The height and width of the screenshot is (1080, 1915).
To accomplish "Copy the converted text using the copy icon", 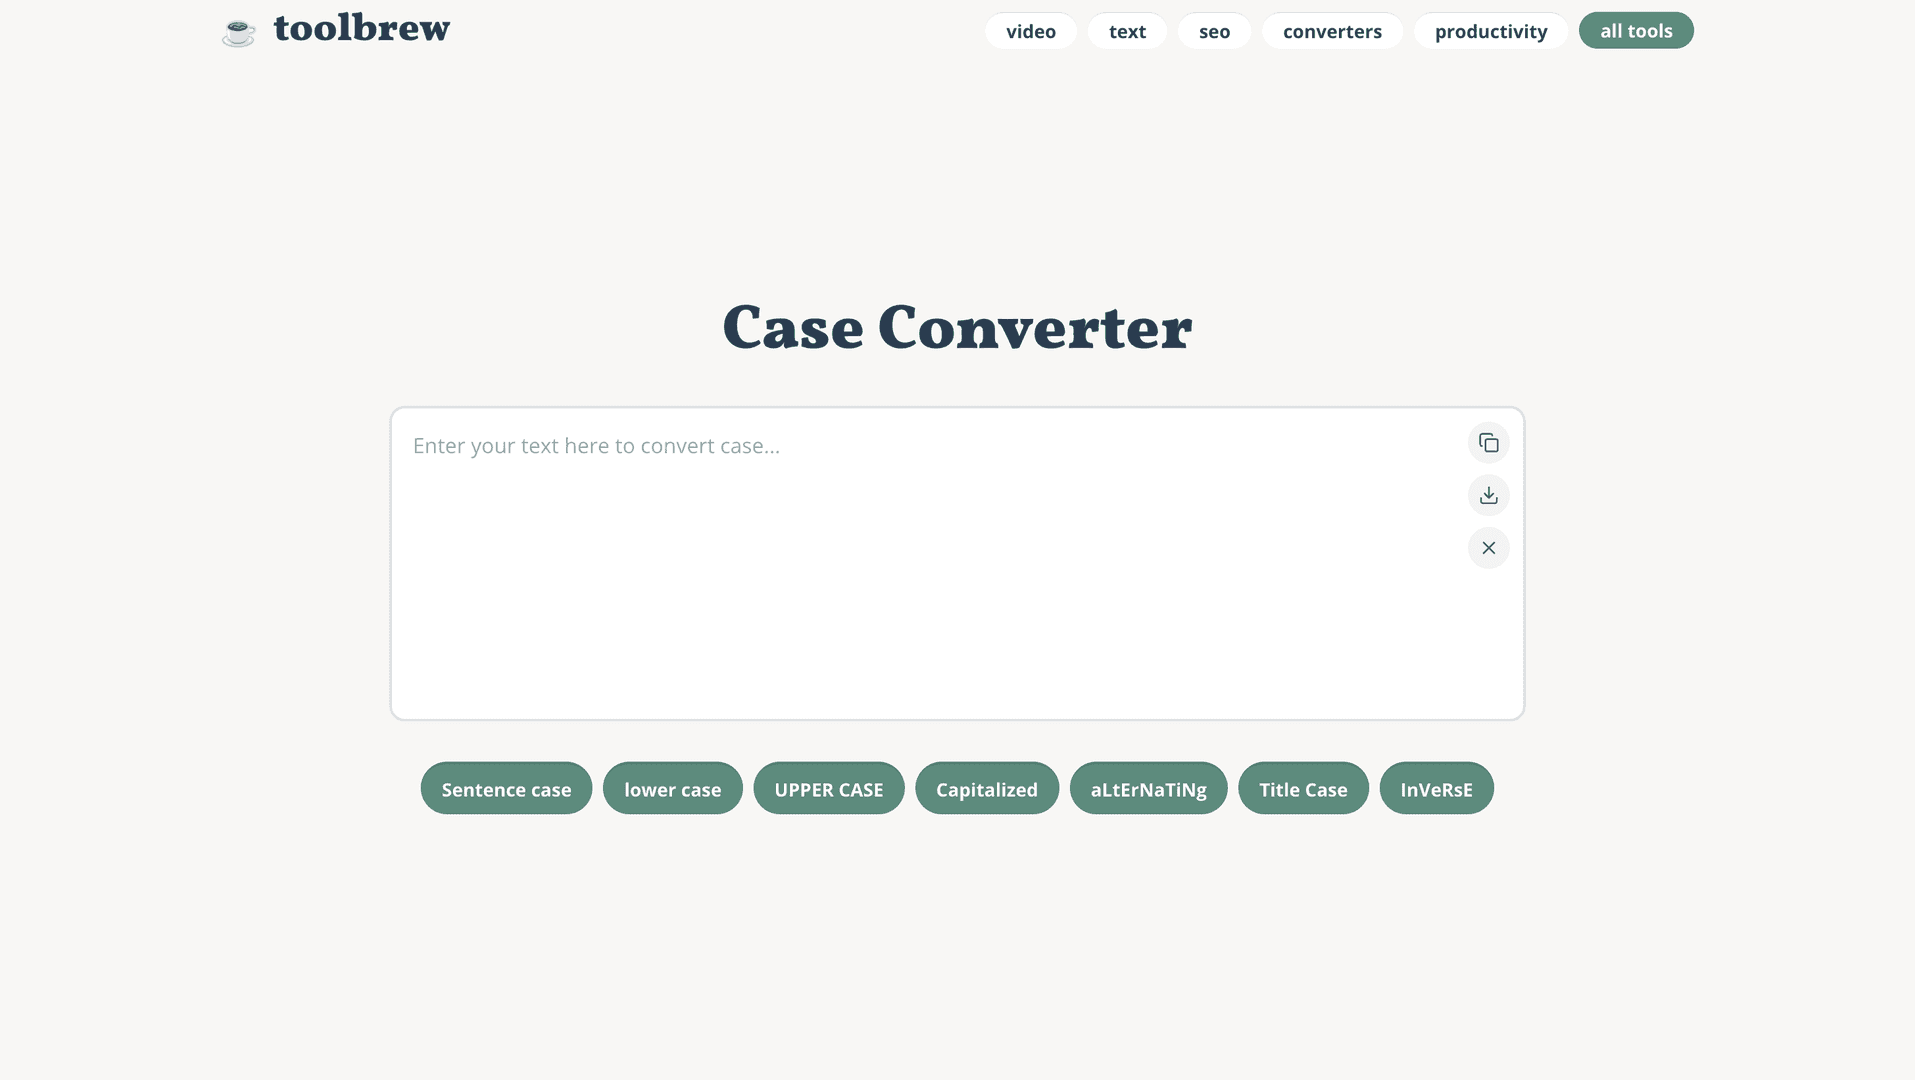I will click(x=1488, y=443).
